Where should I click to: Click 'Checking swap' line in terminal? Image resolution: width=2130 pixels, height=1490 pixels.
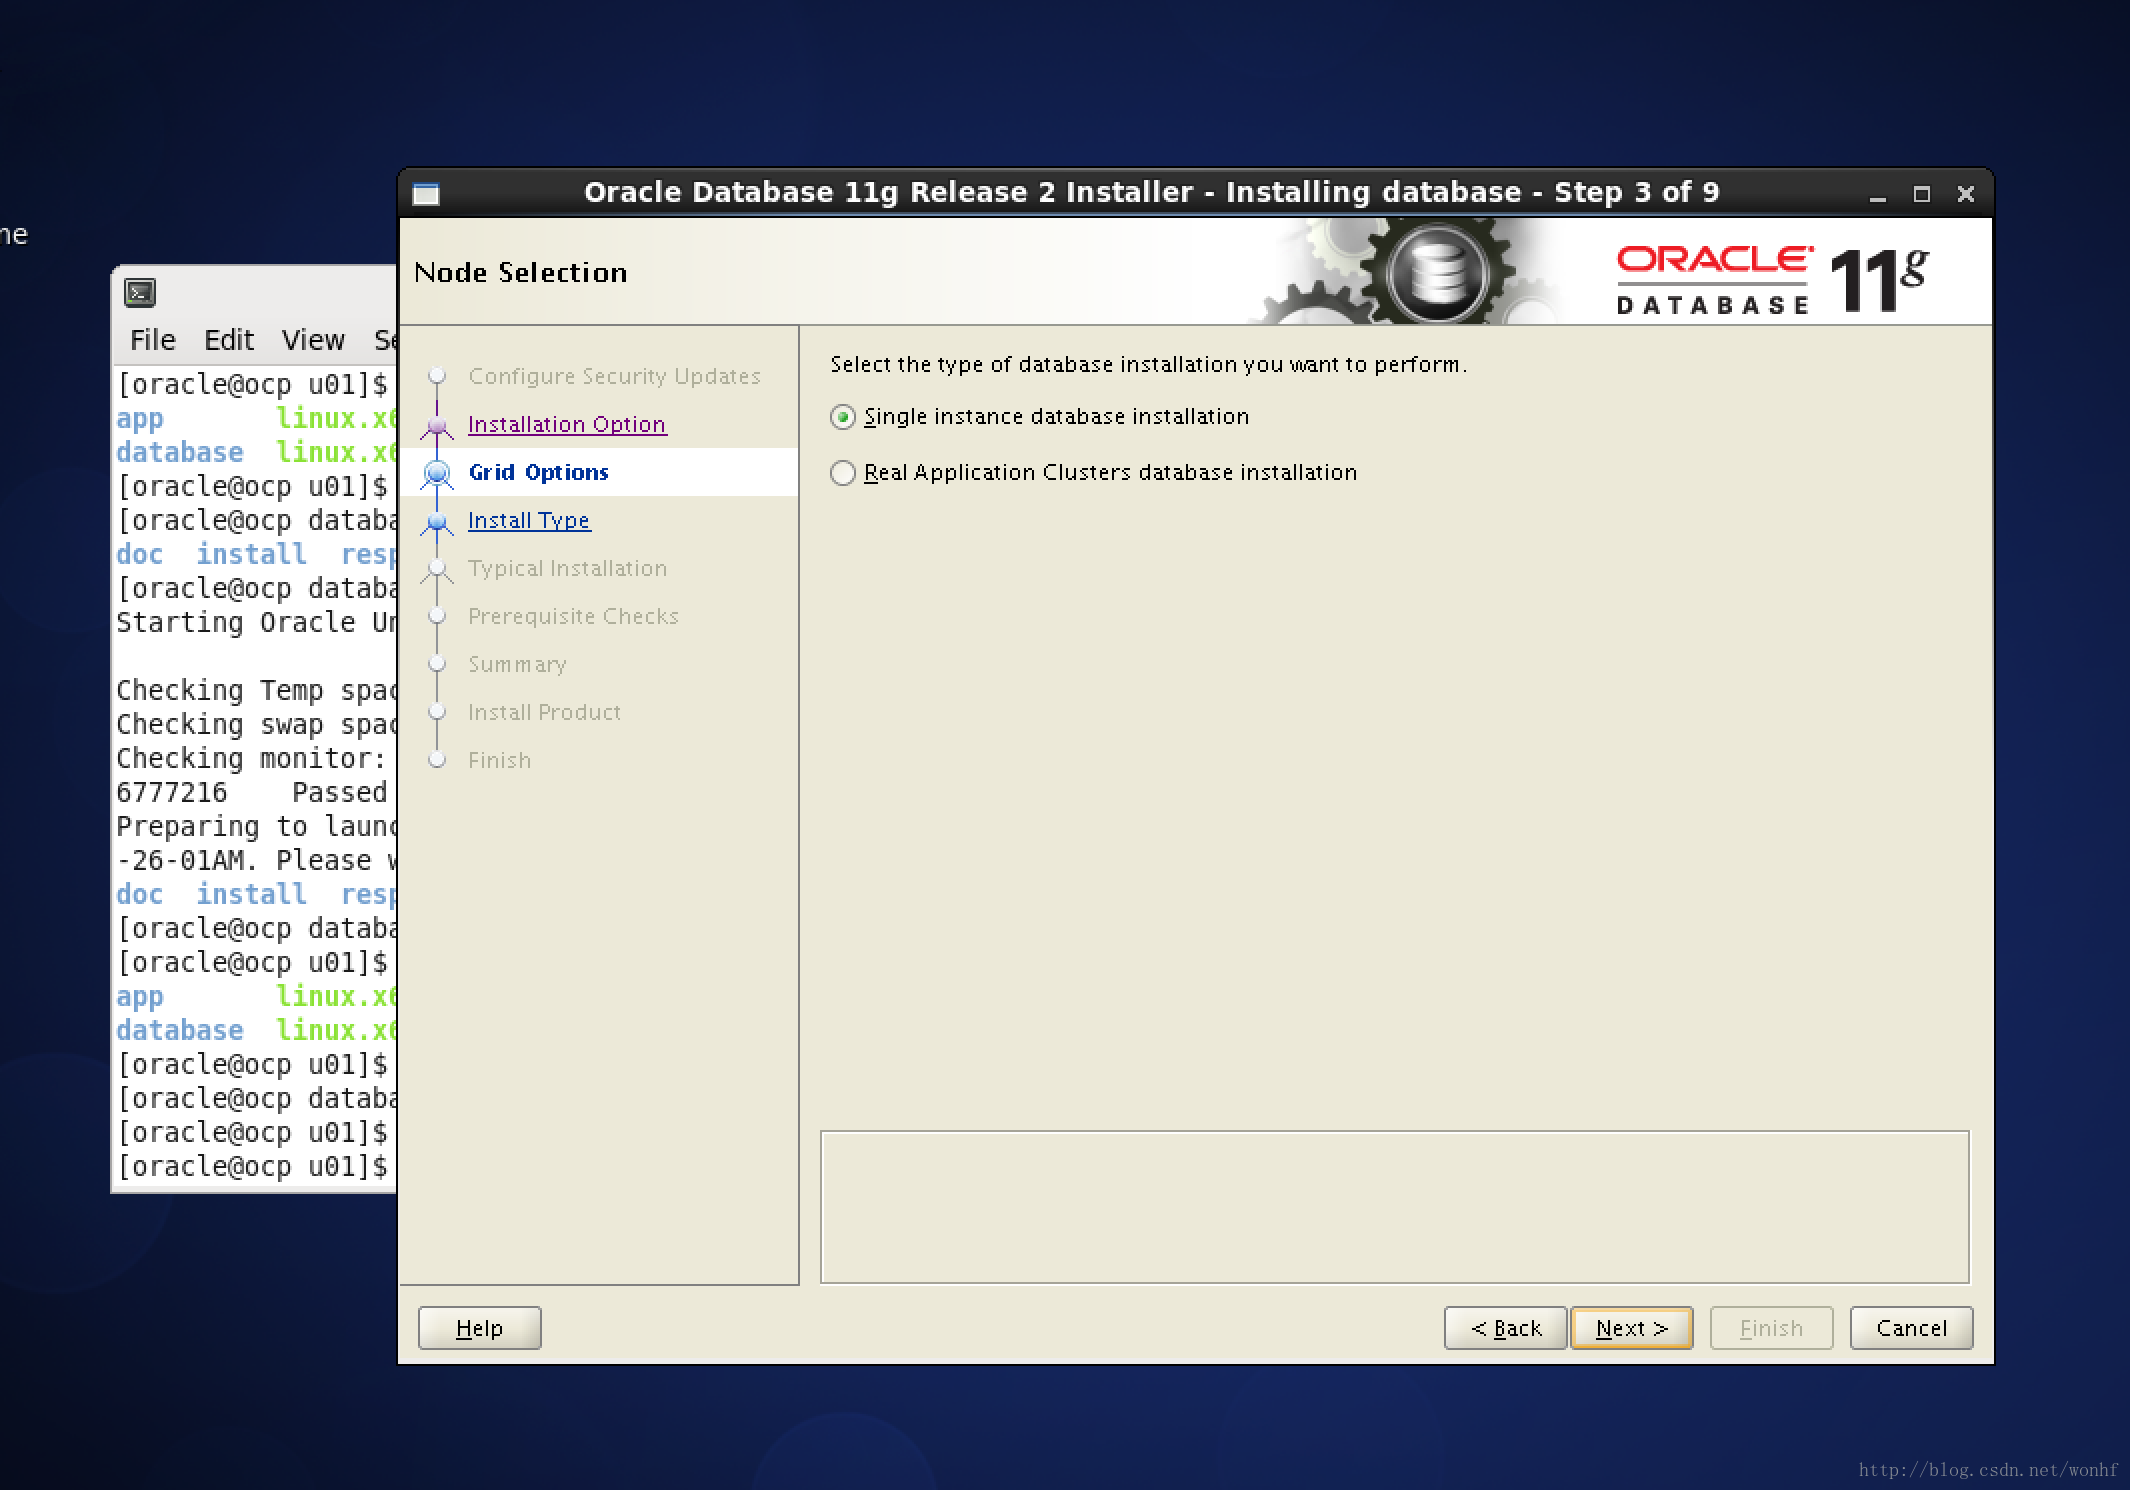(x=256, y=725)
